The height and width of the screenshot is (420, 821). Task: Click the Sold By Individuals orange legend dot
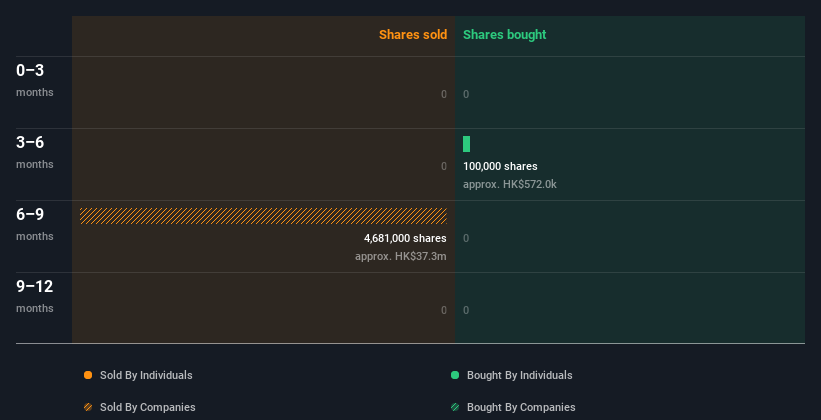(88, 375)
